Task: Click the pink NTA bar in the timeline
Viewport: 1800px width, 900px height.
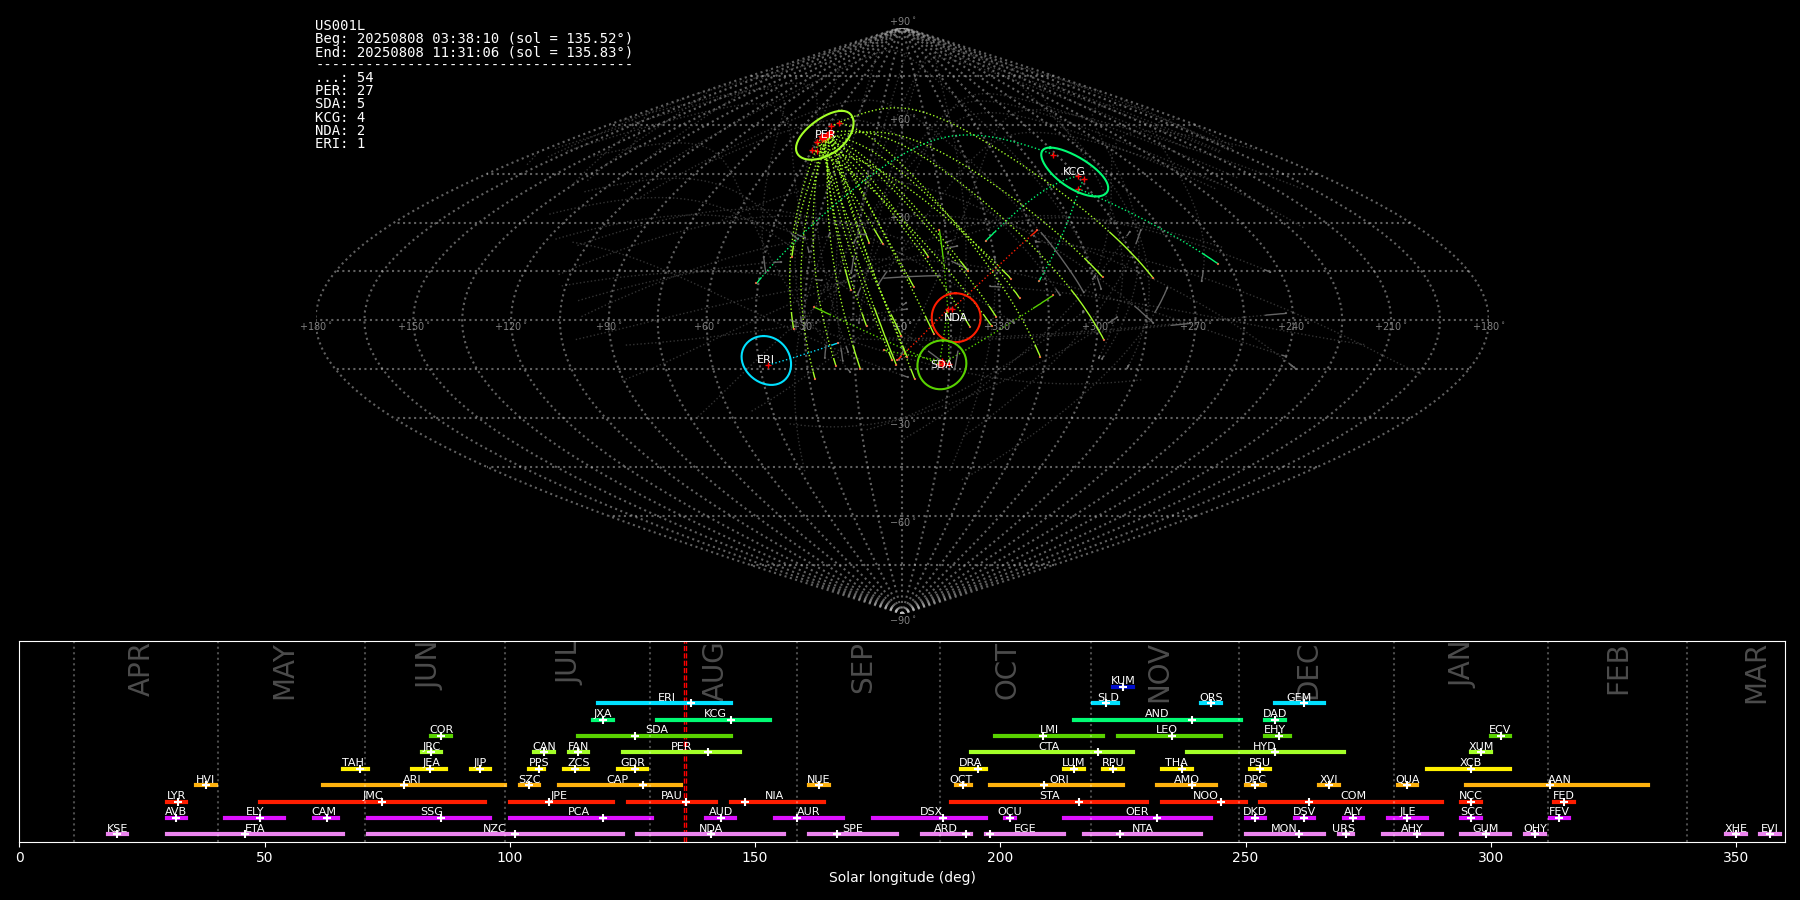Action: tap(1142, 834)
